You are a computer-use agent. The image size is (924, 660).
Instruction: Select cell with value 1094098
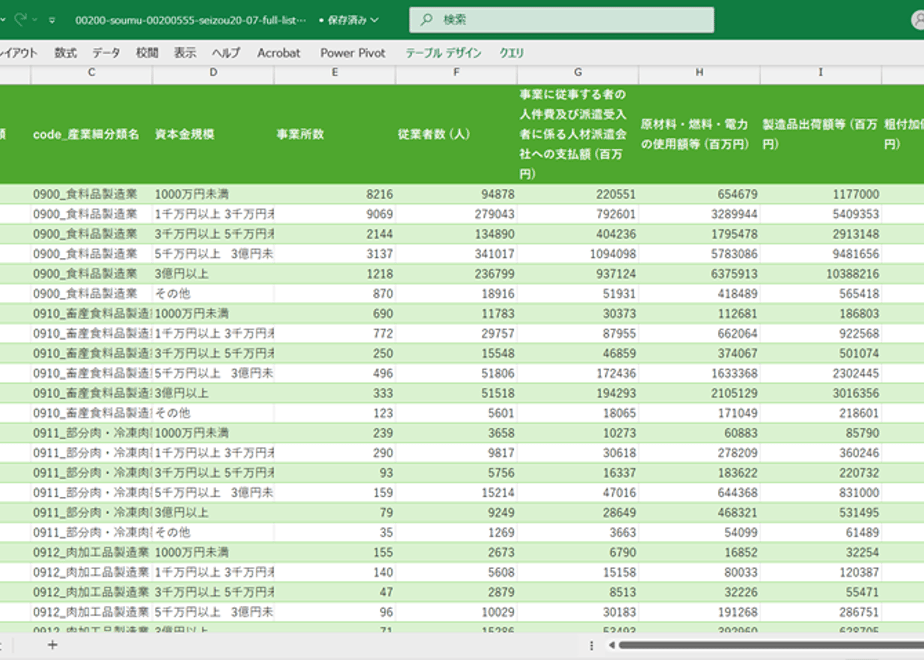click(x=578, y=254)
